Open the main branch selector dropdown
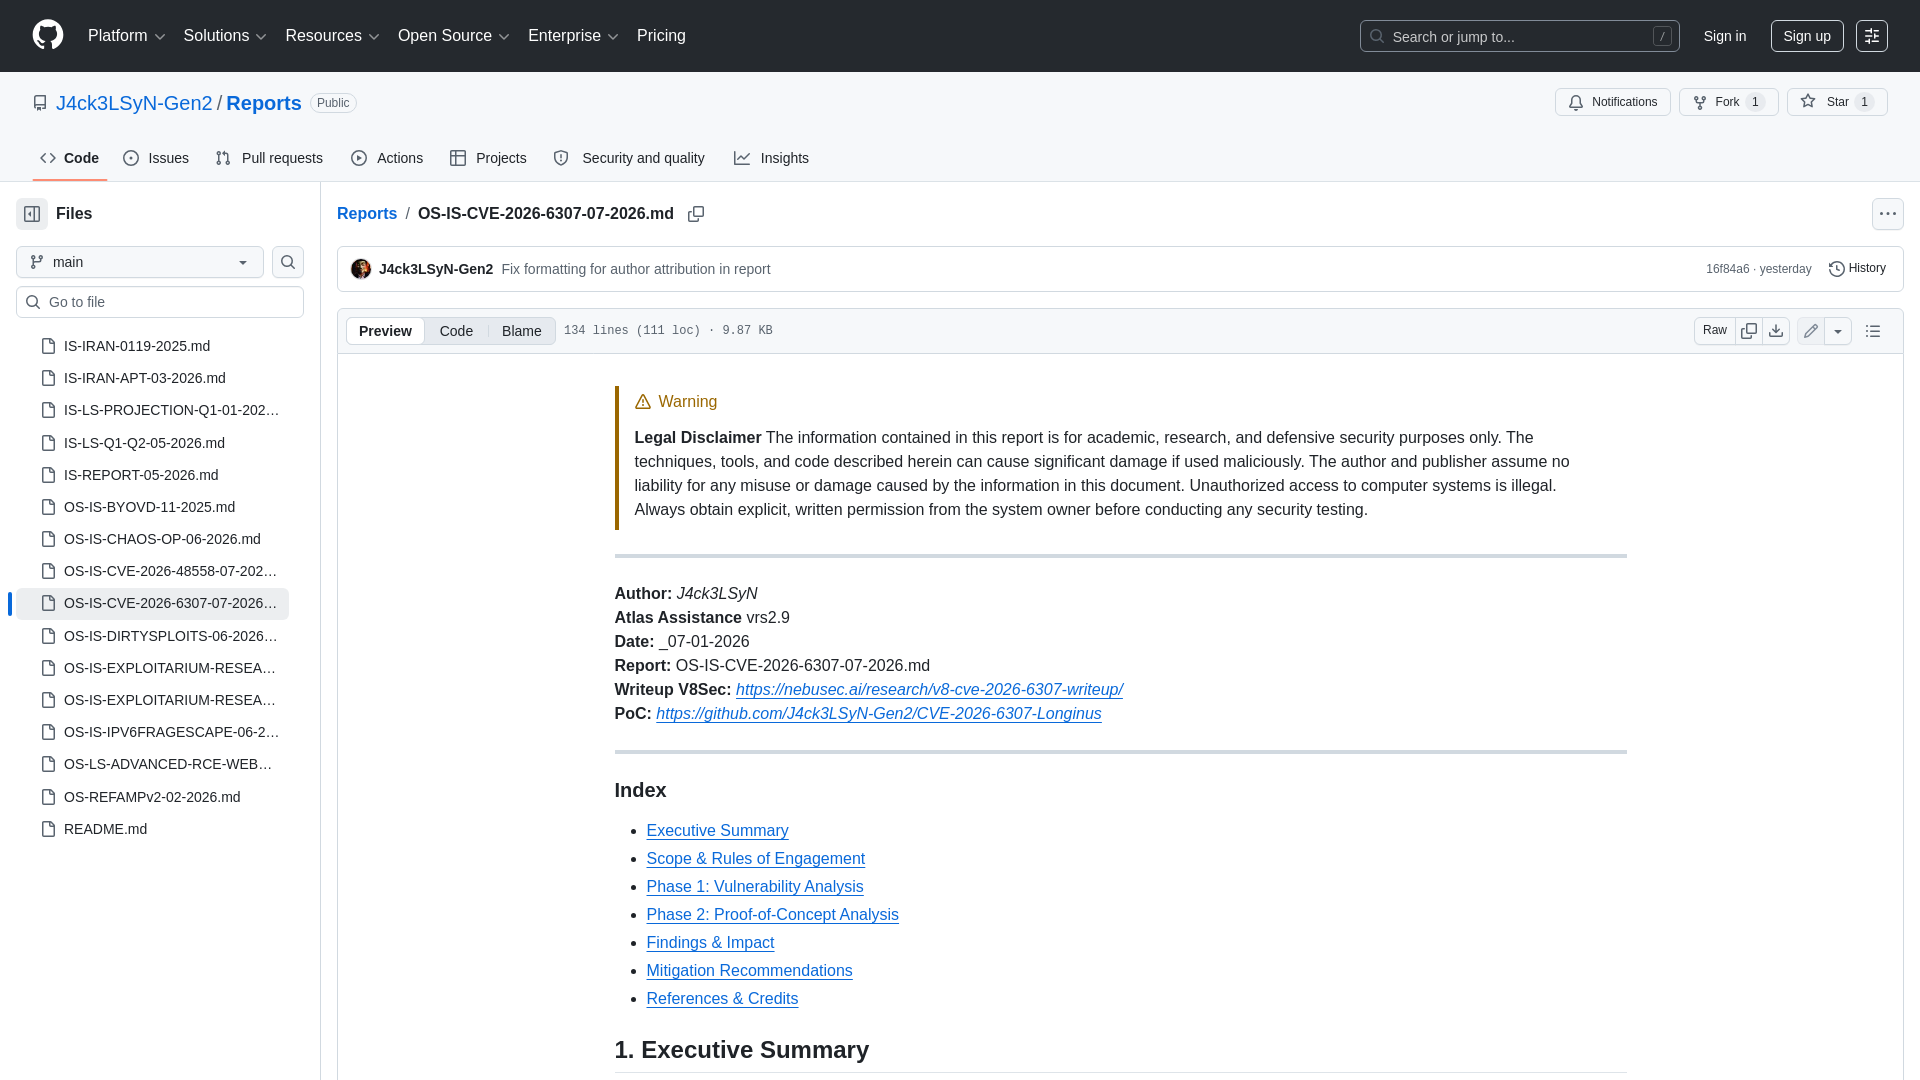This screenshot has width=1920, height=1080. click(140, 262)
